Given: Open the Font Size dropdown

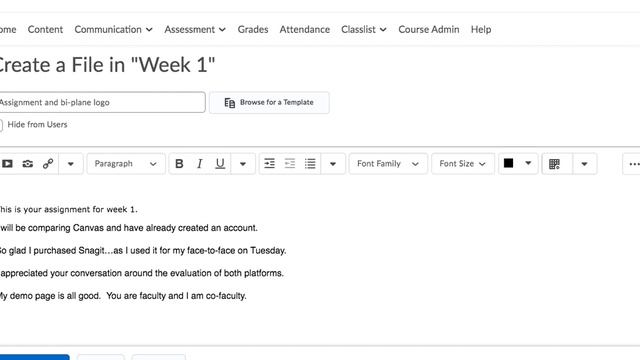Looking at the screenshot, I should (463, 164).
